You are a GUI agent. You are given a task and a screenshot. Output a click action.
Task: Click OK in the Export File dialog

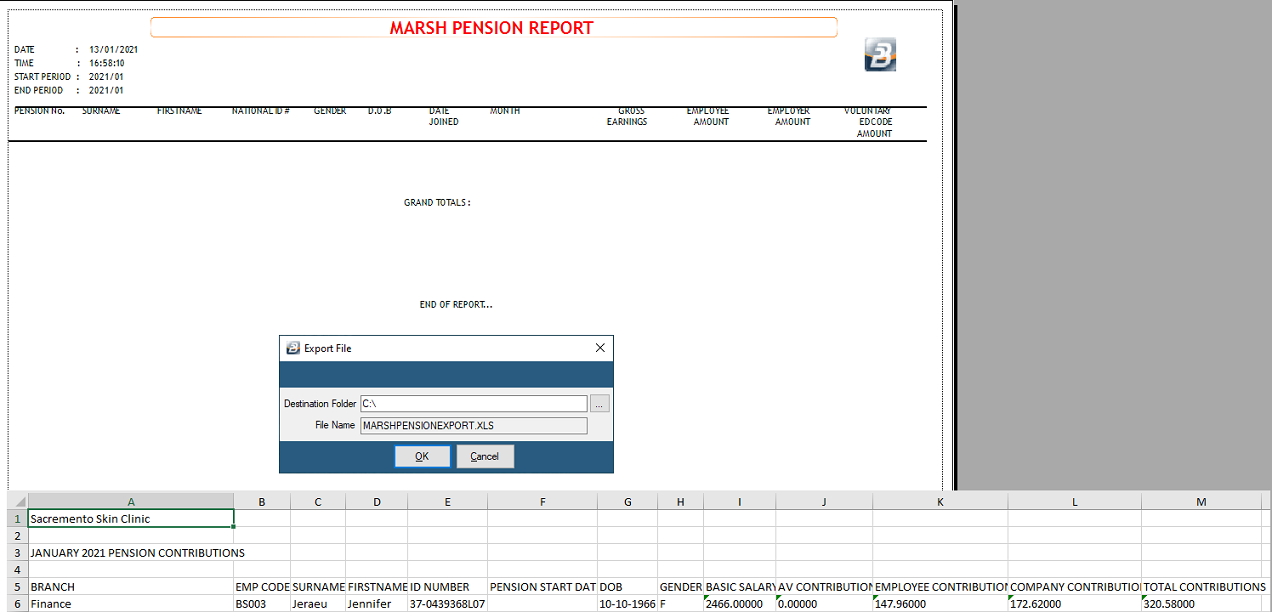point(422,456)
